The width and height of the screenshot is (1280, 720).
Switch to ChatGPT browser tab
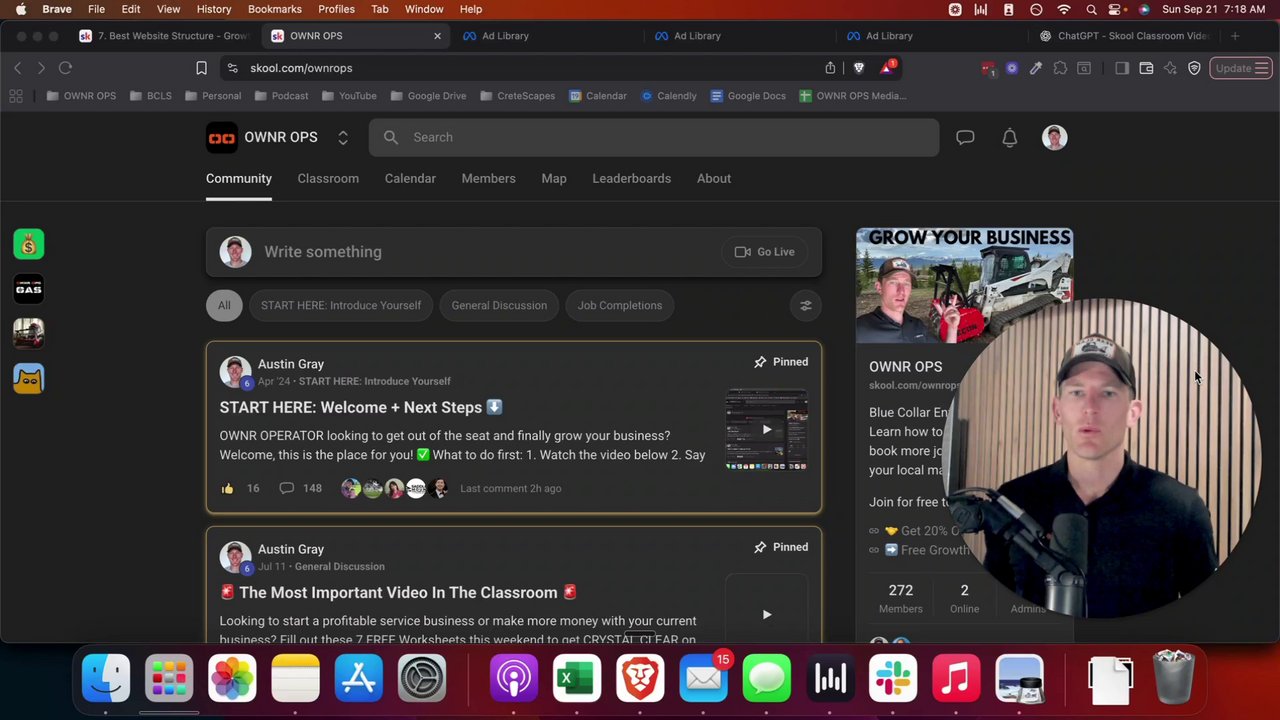(x=1125, y=36)
